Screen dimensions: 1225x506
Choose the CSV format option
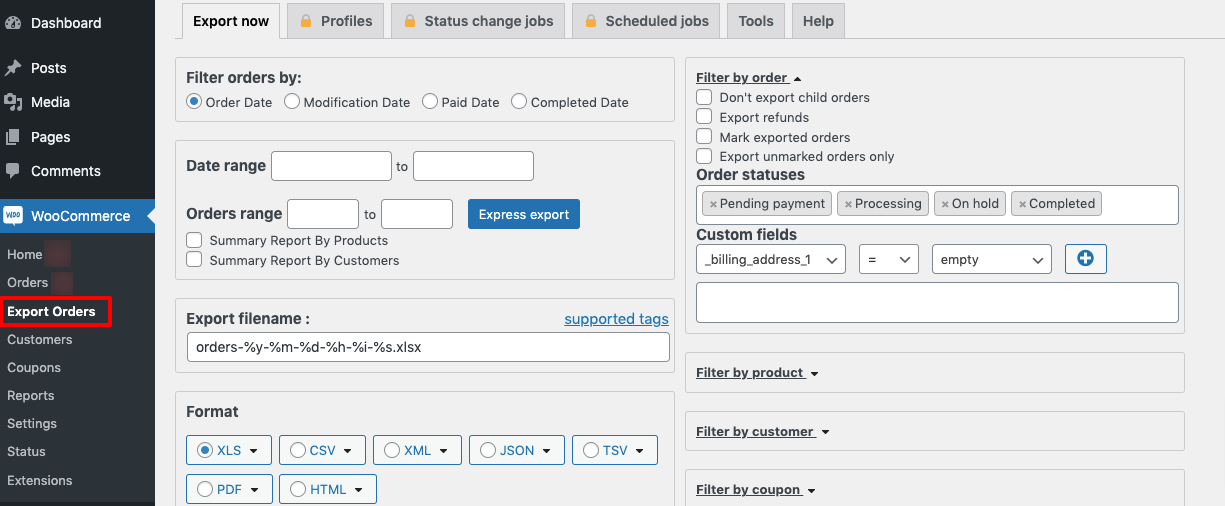click(x=298, y=450)
